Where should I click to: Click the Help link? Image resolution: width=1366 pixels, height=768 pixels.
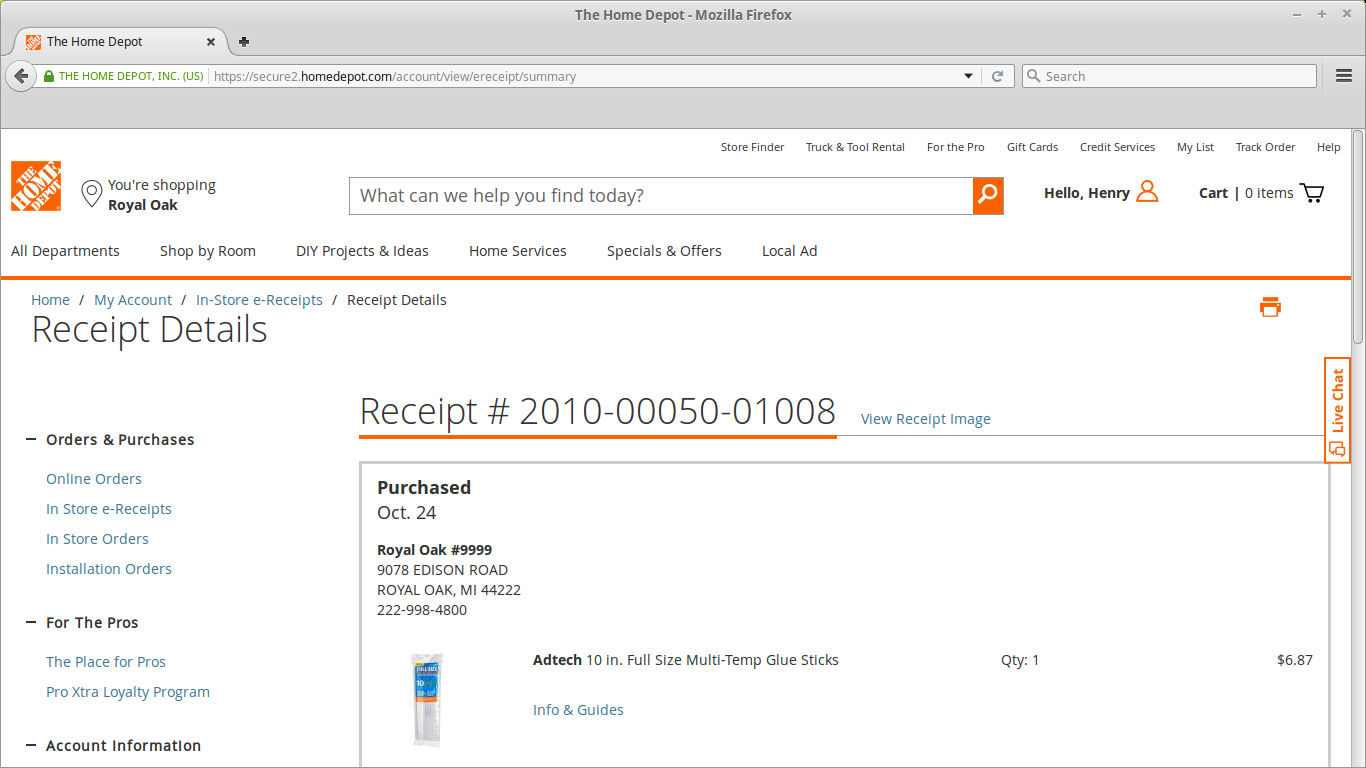pyautogui.click(x=1328, y=147)
